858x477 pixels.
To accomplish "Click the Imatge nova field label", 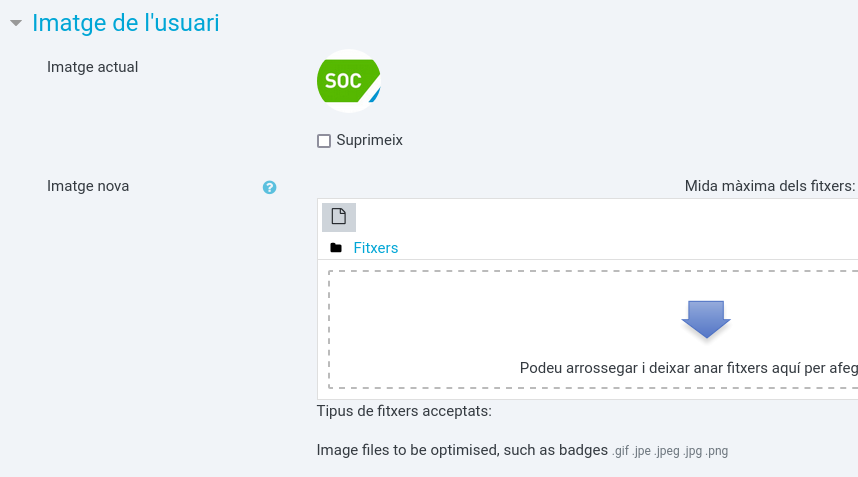I will point(88,186).
